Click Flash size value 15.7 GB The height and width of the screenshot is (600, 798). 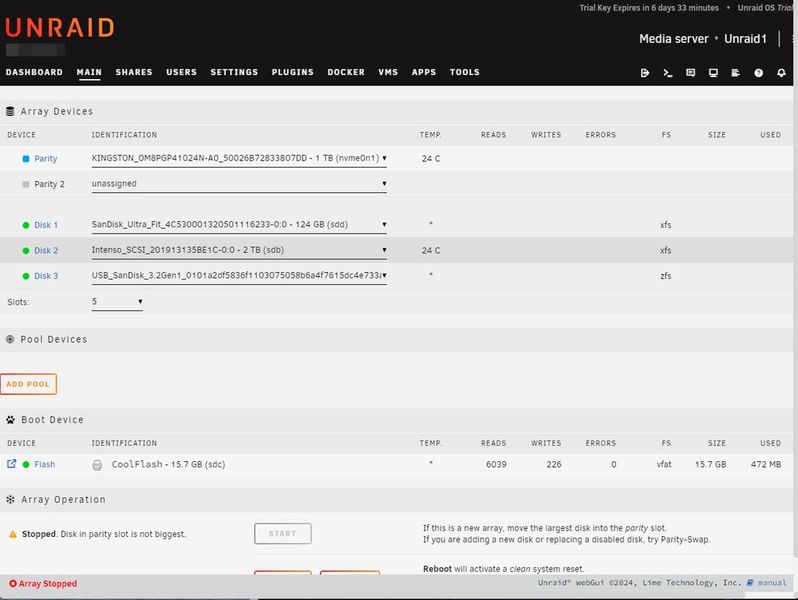click(x=710, y=464)
